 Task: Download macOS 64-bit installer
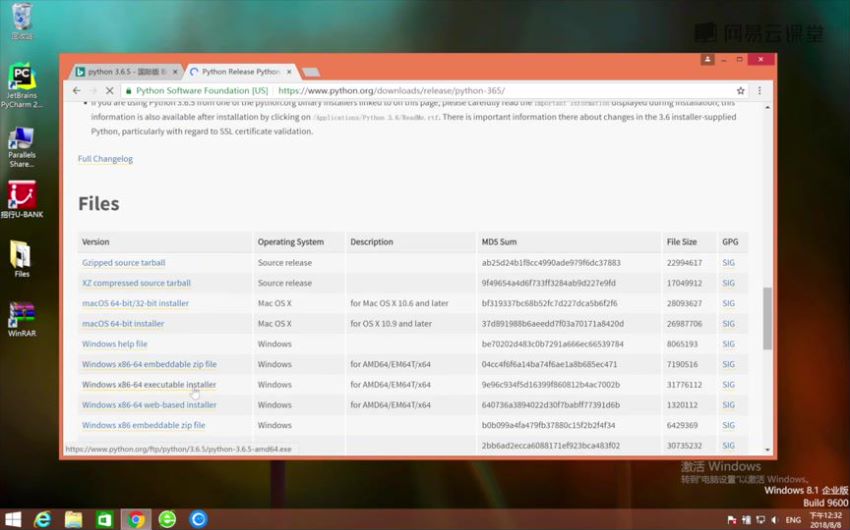pyautogui.click(x=123, y=324)
